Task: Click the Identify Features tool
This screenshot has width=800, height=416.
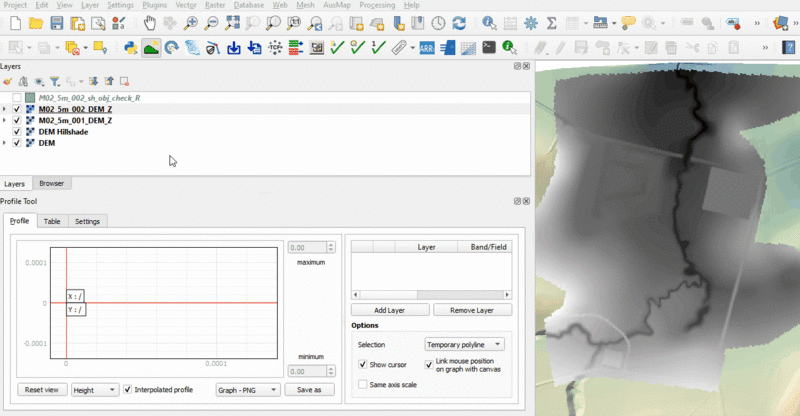Action: tap(489, 22)
